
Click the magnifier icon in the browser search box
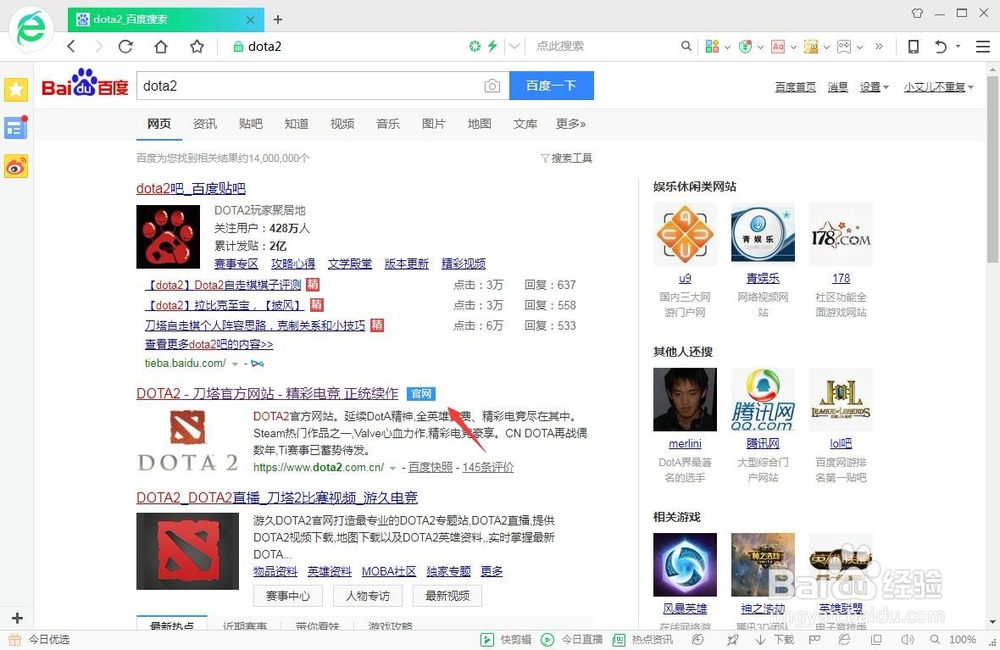click(686, 46)
